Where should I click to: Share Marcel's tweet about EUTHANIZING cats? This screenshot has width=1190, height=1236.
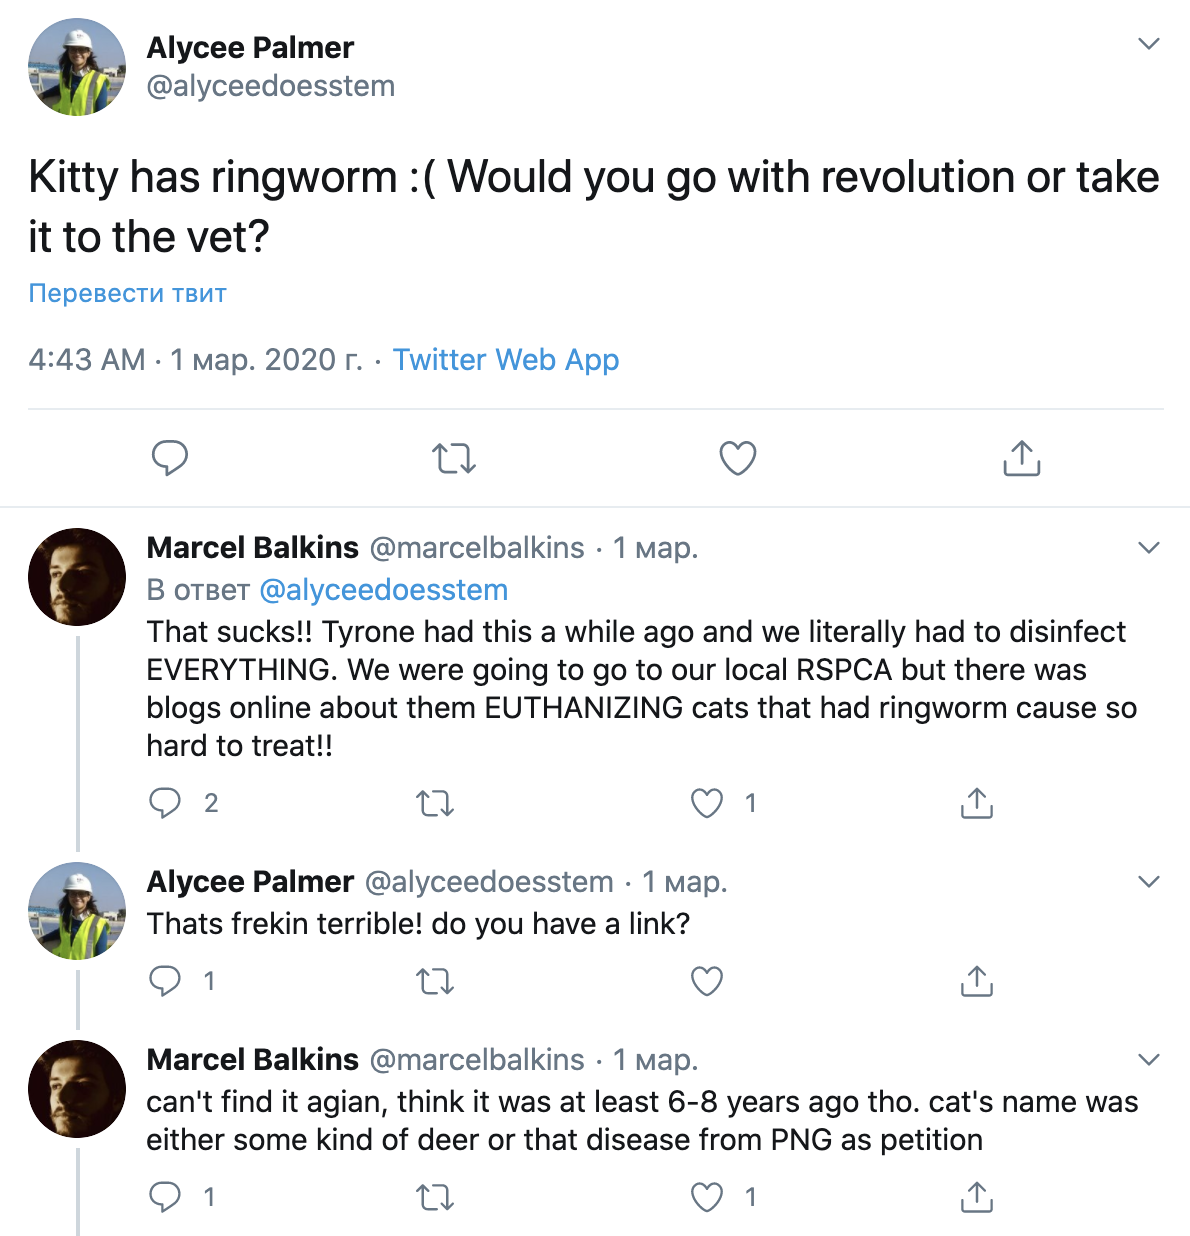976,803
